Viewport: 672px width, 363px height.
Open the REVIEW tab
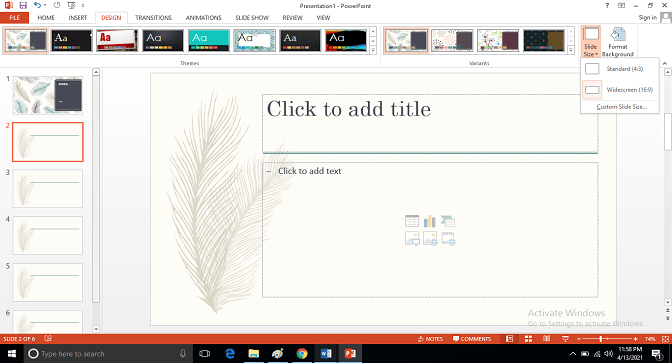(292, 18)
